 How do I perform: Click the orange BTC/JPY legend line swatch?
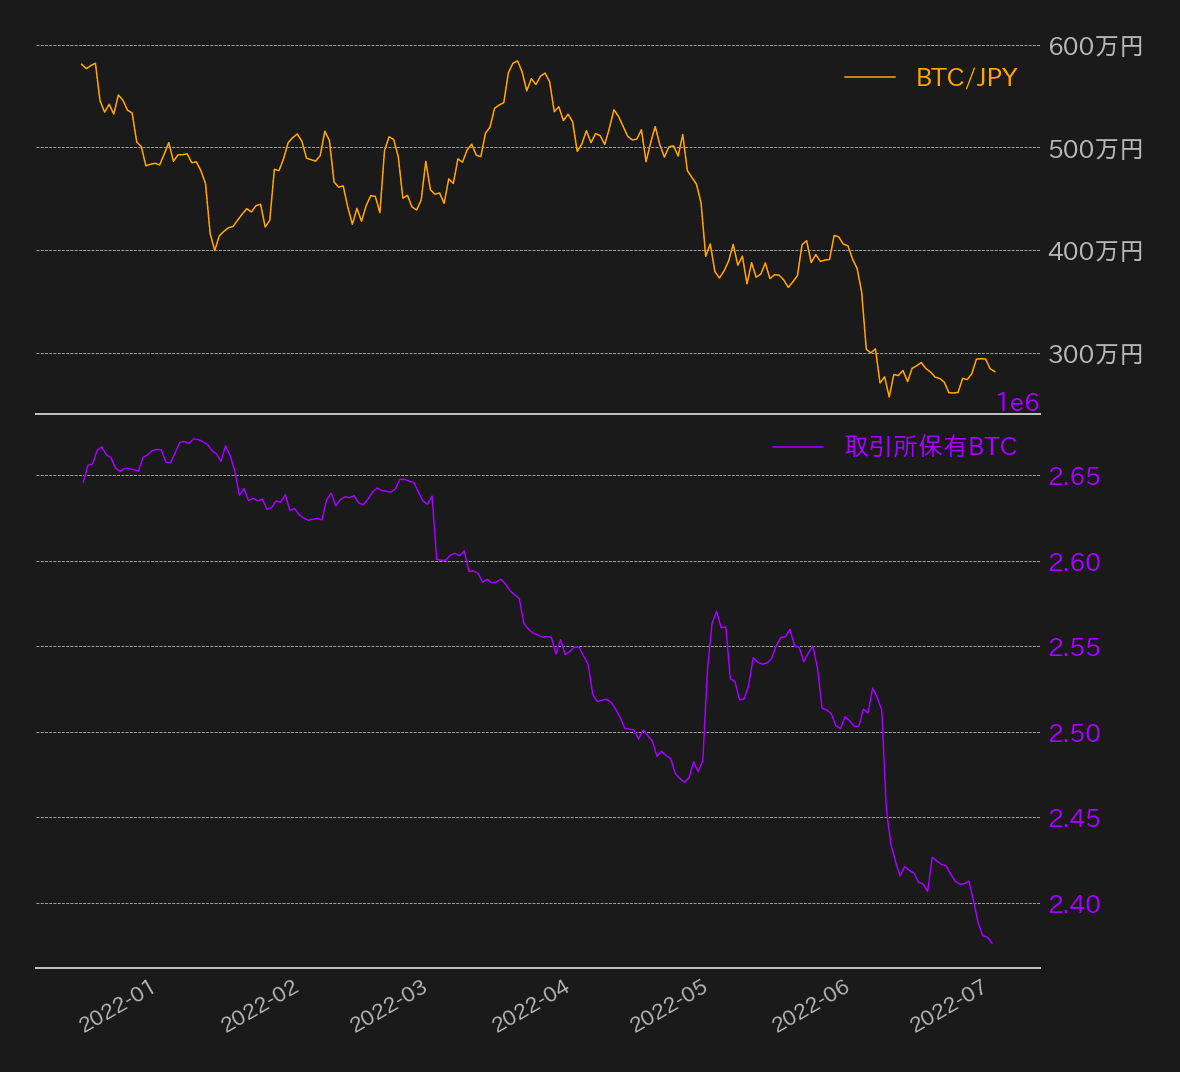(x=869, y=77)
